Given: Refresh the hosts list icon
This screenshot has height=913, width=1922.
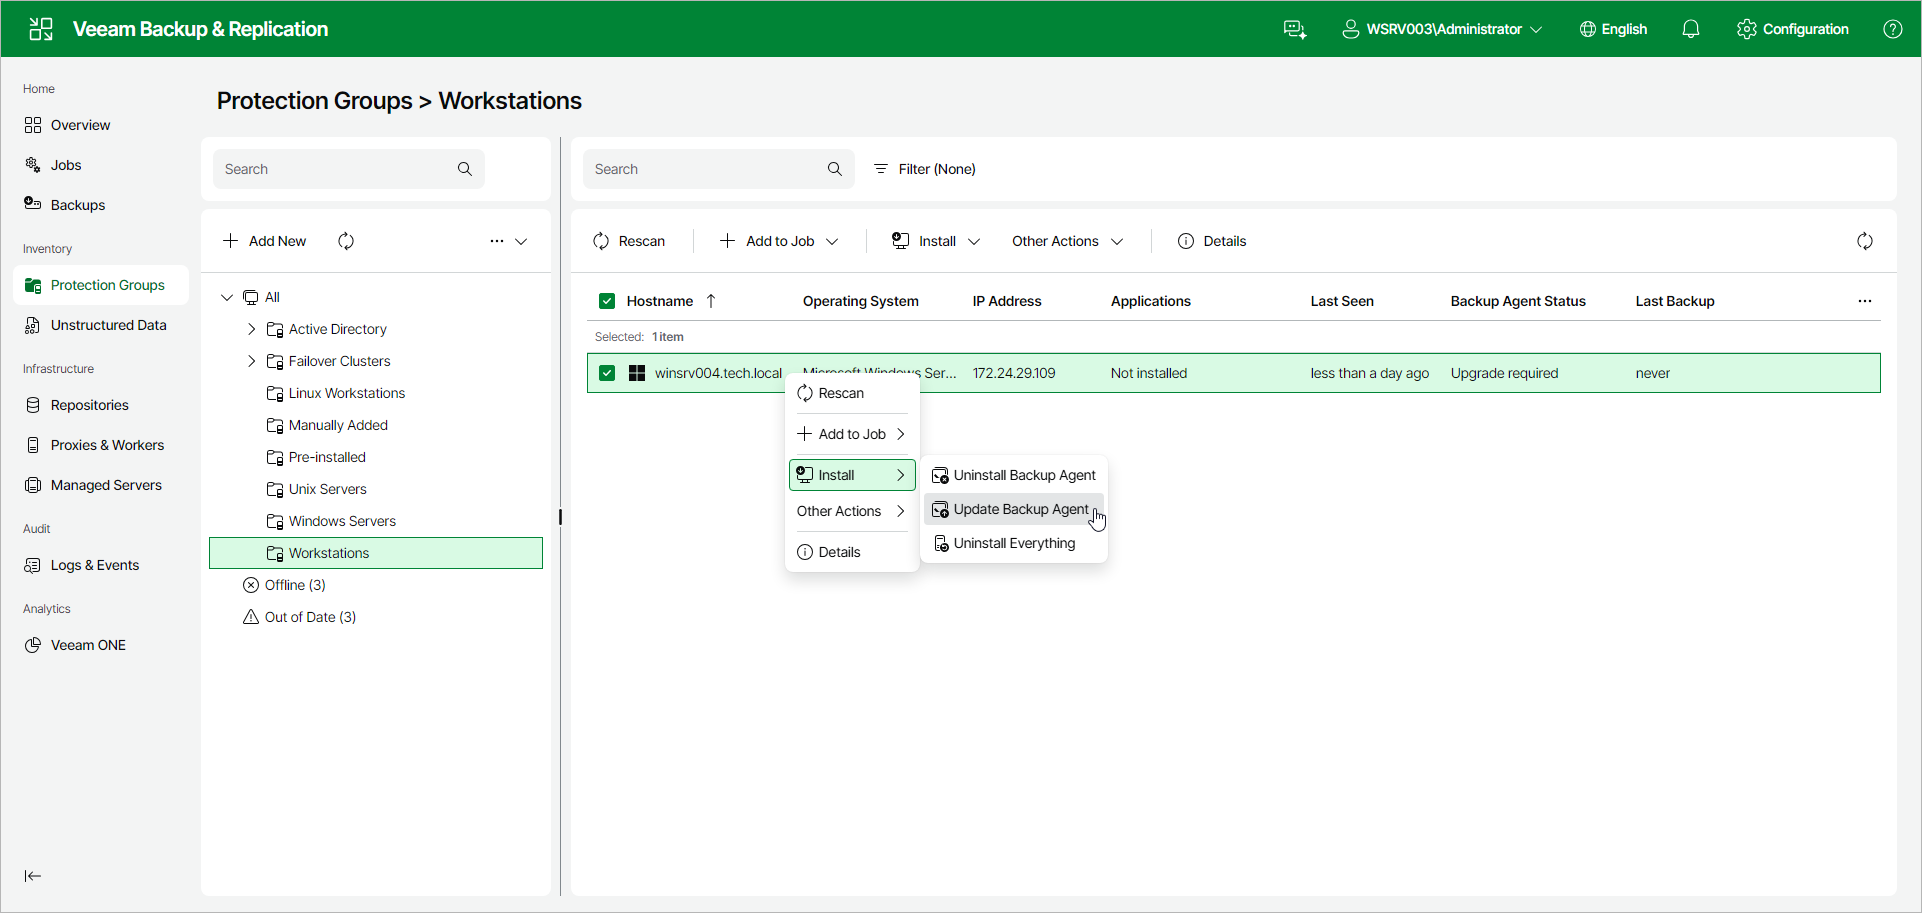Looking at the screenshot, I should [x=1865, y=241].
